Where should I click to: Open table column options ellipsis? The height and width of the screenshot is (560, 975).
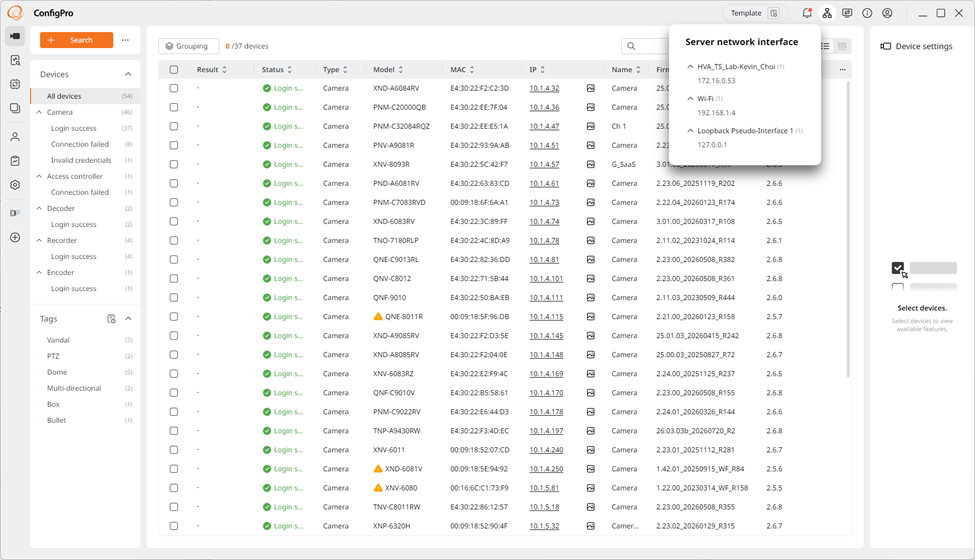(x=843, y=70)
